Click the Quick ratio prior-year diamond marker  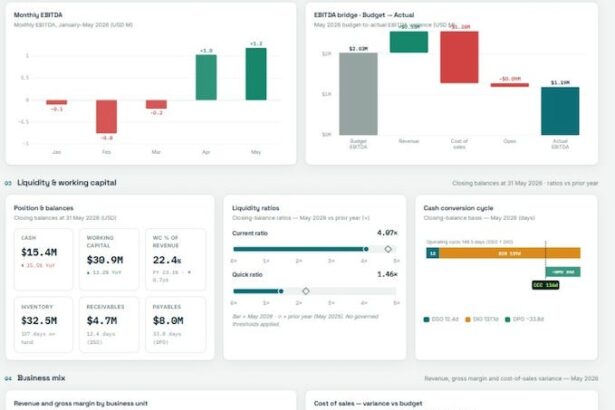click(306, 291)
